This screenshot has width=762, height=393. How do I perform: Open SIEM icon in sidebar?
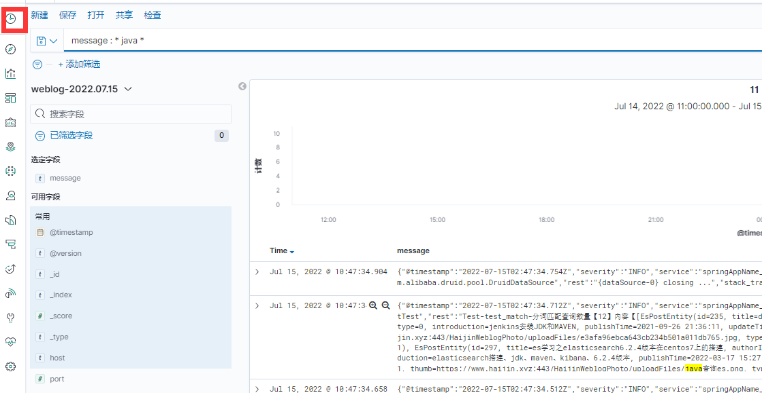click(x=11, y=293)
